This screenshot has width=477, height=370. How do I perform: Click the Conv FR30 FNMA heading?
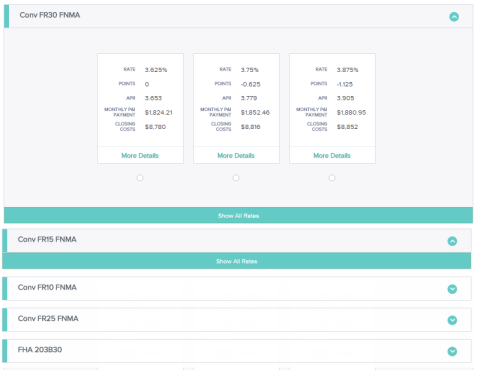[50, 15]
